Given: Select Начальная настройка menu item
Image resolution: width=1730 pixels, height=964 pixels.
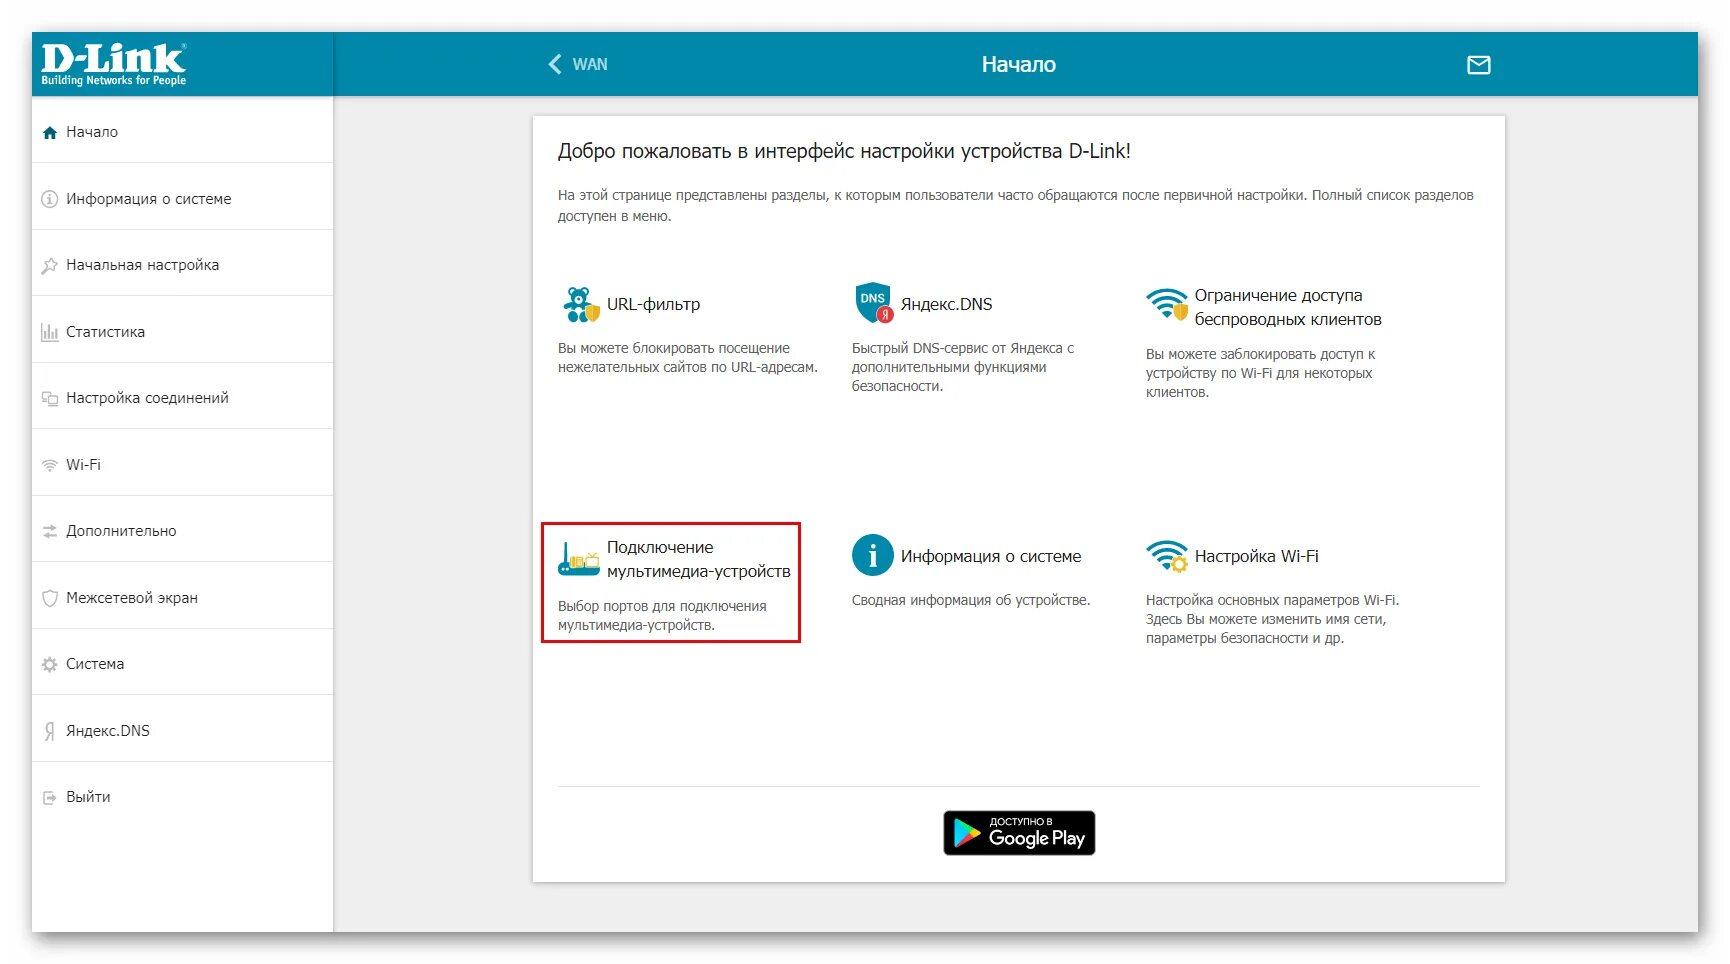Looking at the screenshot, I should tap(182, 265).
